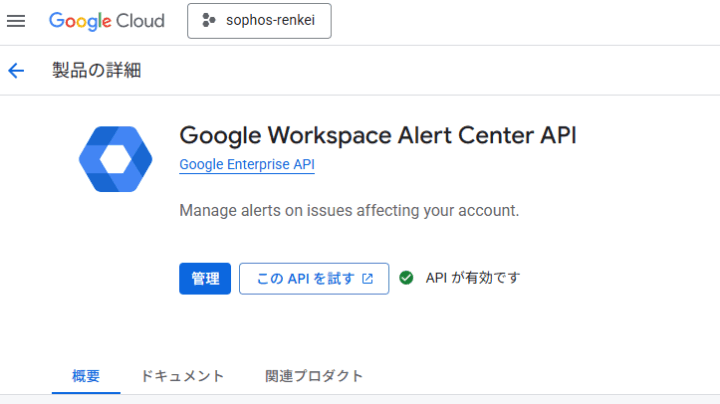The width and height of the screenshot is (720, 404).
Task: Open the main navigation hamburger menu
Action: (x=16, y=21)
